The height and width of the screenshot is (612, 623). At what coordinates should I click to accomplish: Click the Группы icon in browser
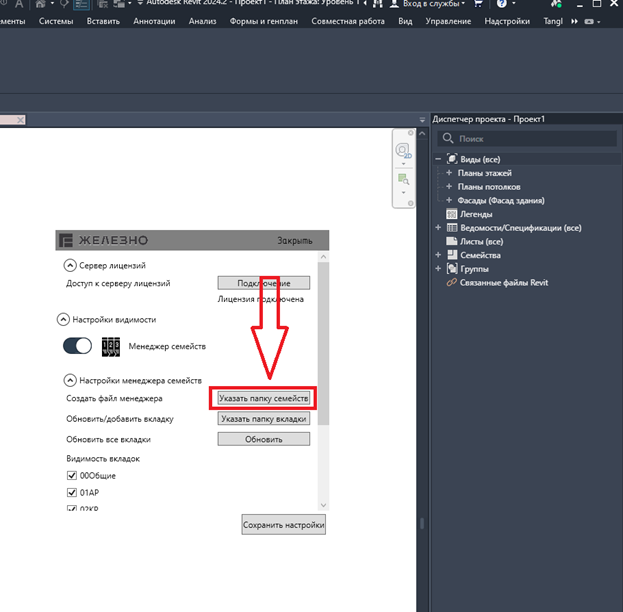point(452,269)
